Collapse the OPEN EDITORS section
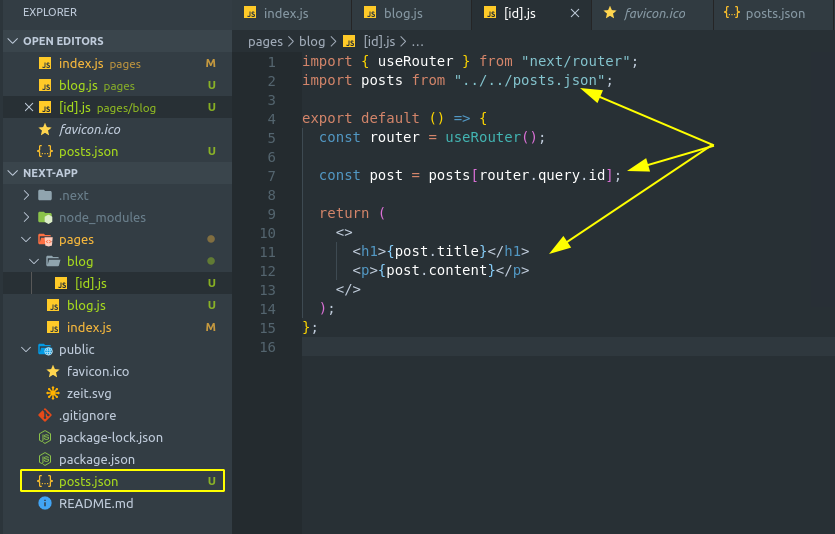 13,41
